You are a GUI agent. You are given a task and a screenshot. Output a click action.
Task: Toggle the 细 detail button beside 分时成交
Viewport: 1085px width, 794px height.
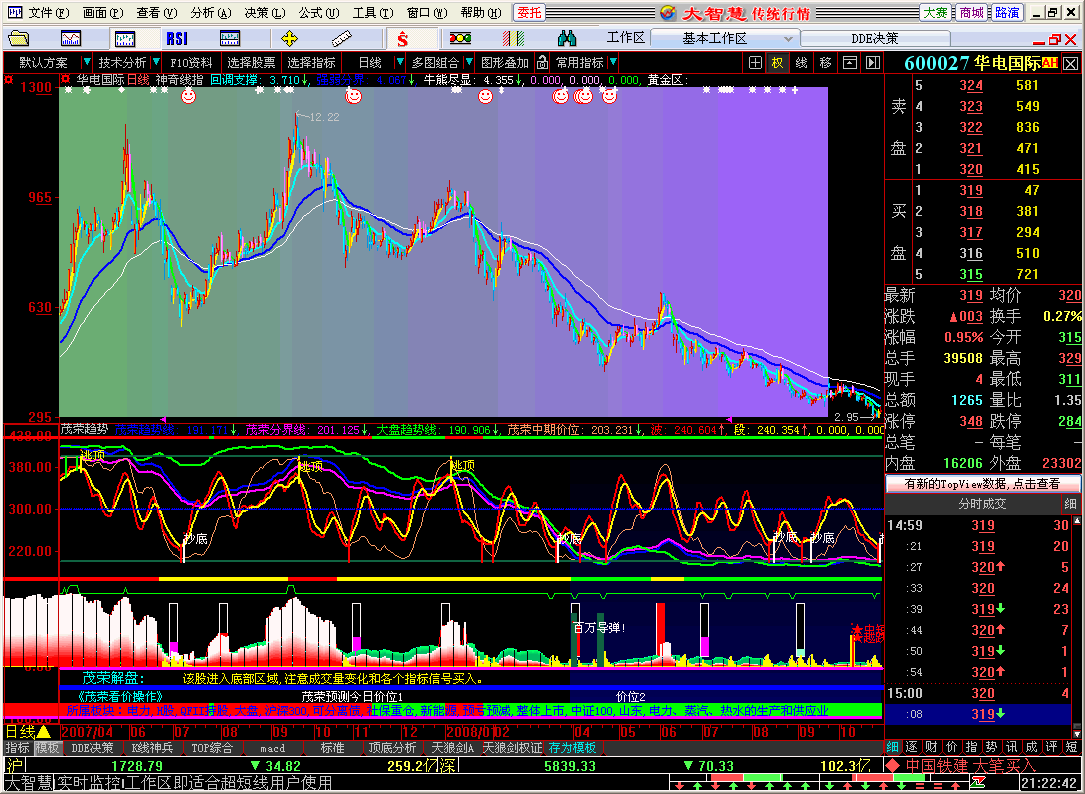tap(1070, 504)
